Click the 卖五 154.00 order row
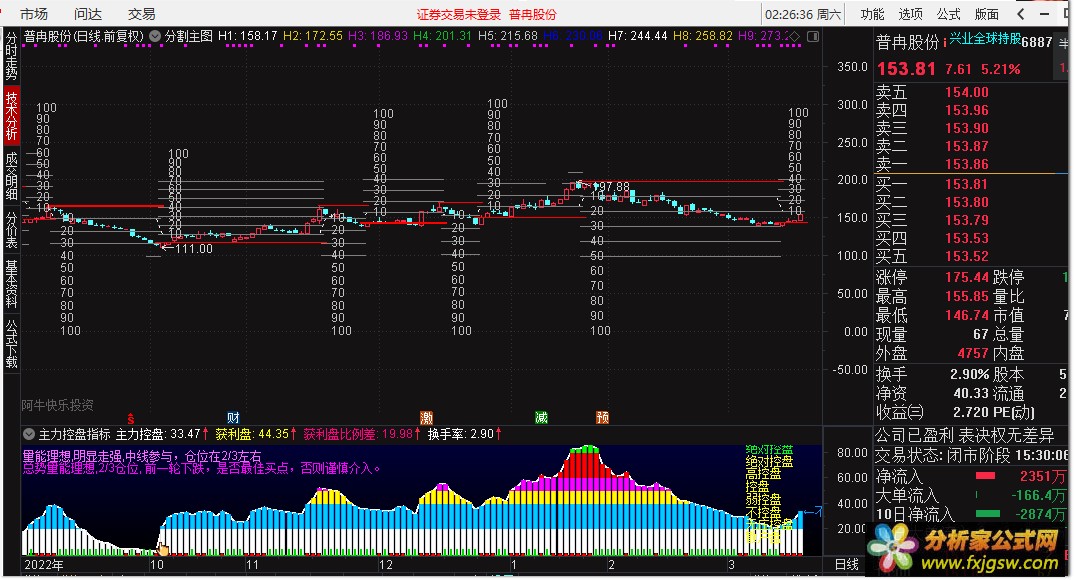 click(x=932, y=92)
